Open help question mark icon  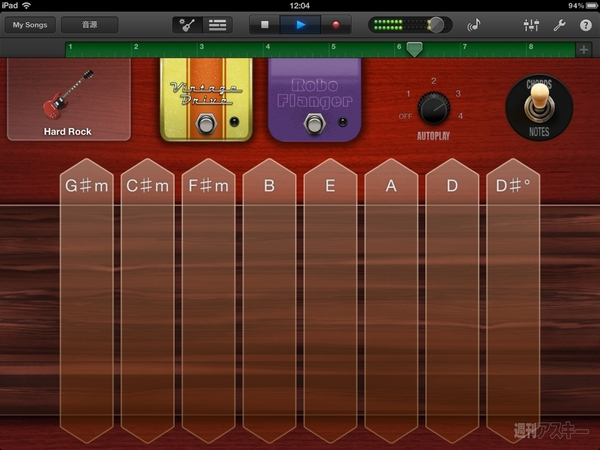click(585, 25)
